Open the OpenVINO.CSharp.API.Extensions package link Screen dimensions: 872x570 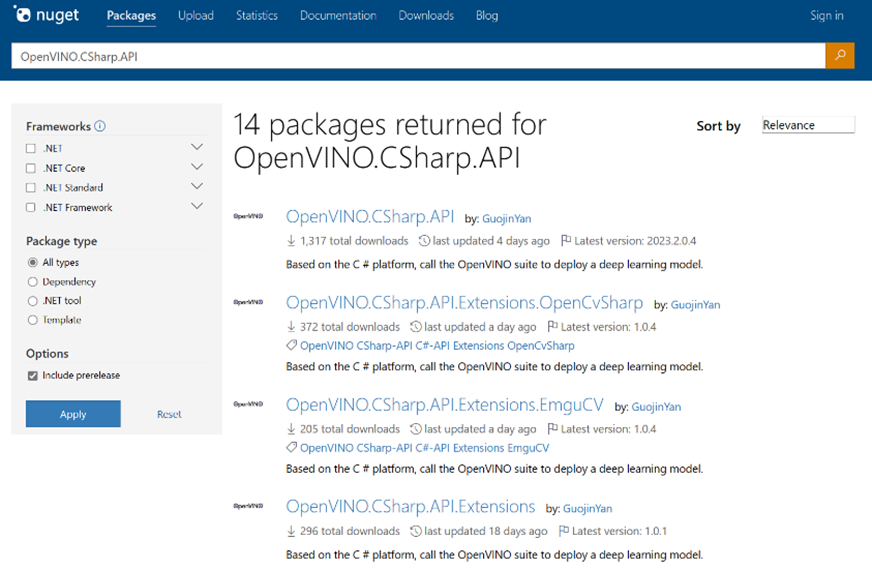pyautogui.click(x=410, y=507)
